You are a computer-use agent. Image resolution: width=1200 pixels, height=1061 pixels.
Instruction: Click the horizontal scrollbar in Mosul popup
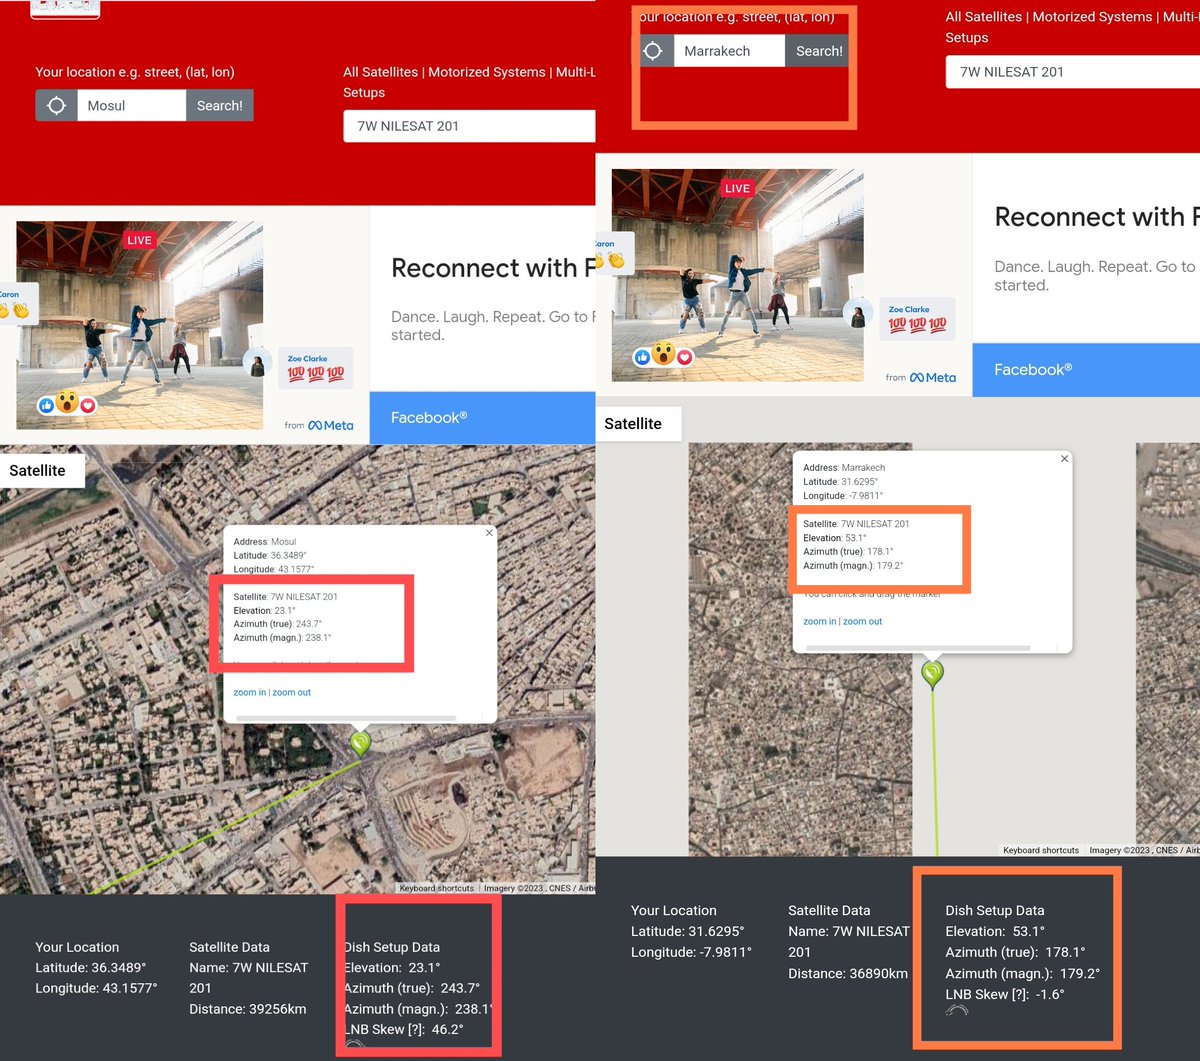(345, 717)
